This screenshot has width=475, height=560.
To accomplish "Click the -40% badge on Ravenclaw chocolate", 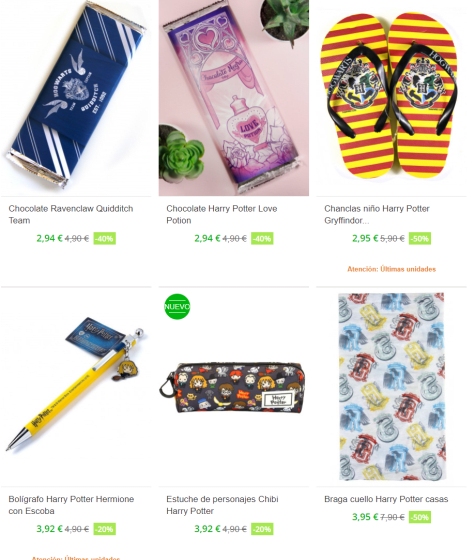I will pos(105,238).
